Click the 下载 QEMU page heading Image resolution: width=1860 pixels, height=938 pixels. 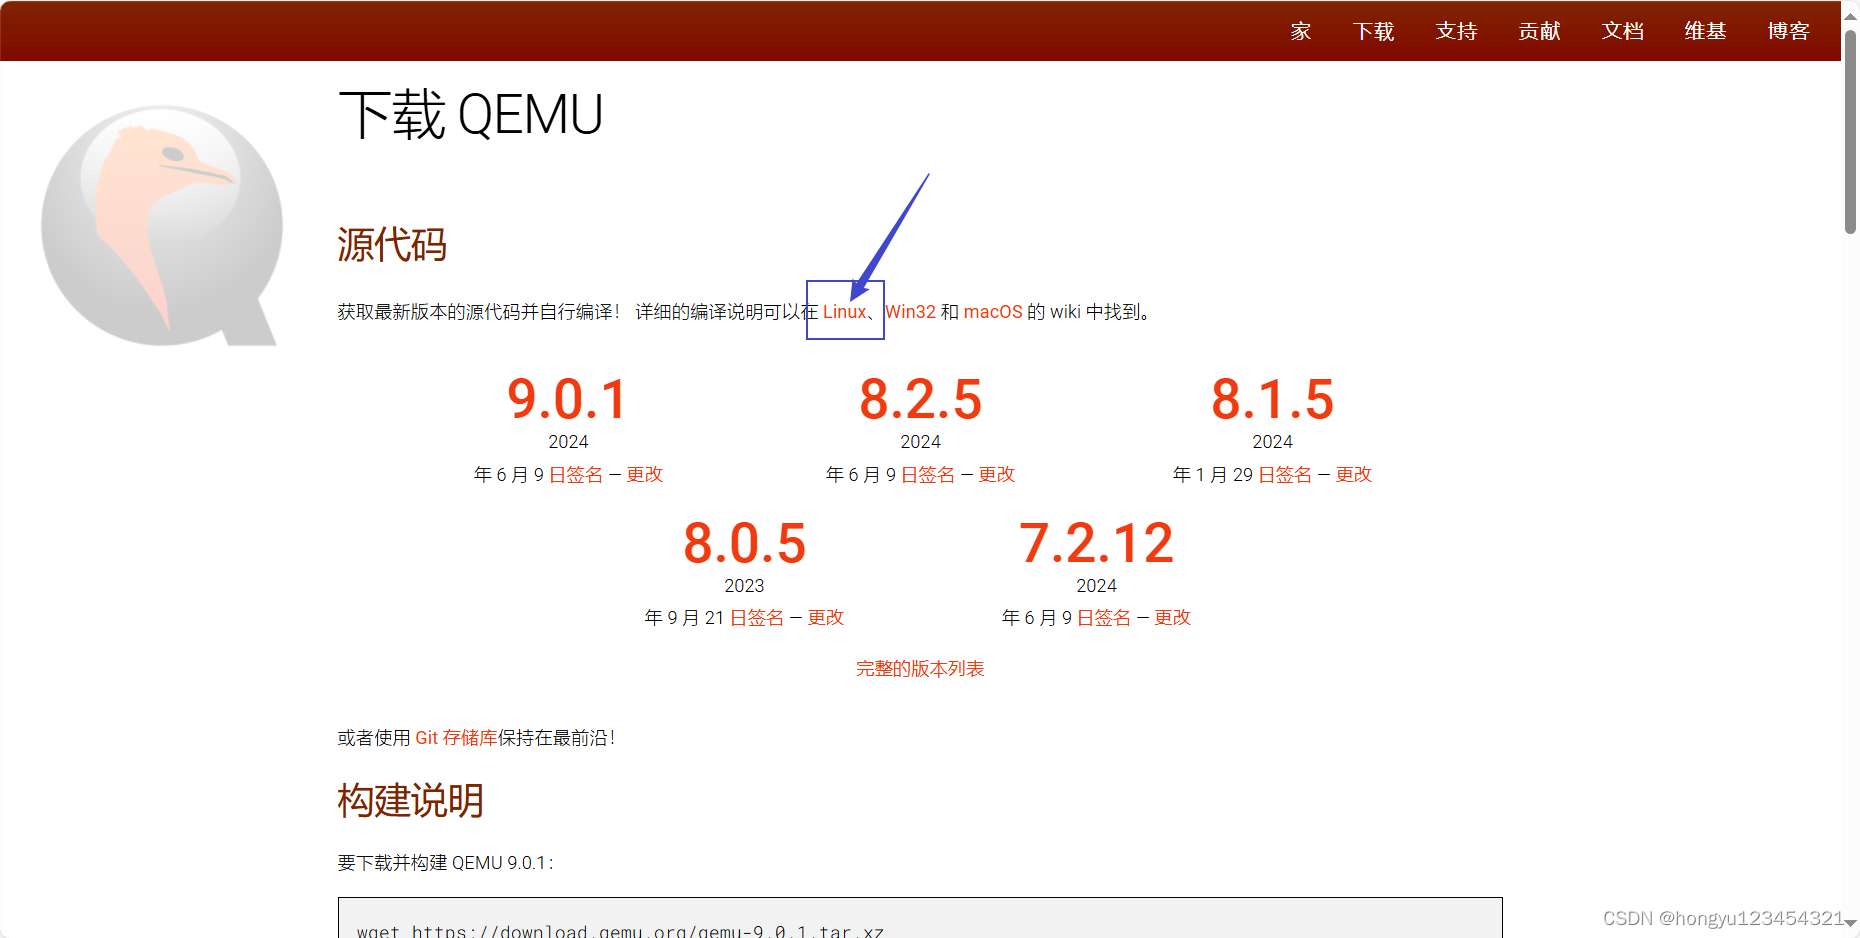471,115
